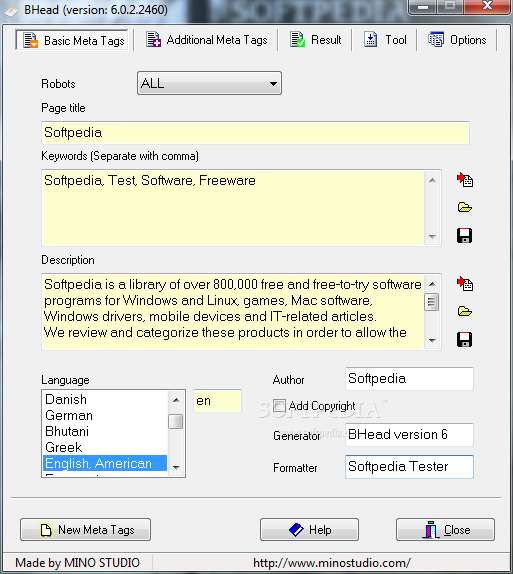Paste clipboard into Description field icon
The width and height of the screenshot is (513, 574).
pyautogui.click(x=465, y=284)
